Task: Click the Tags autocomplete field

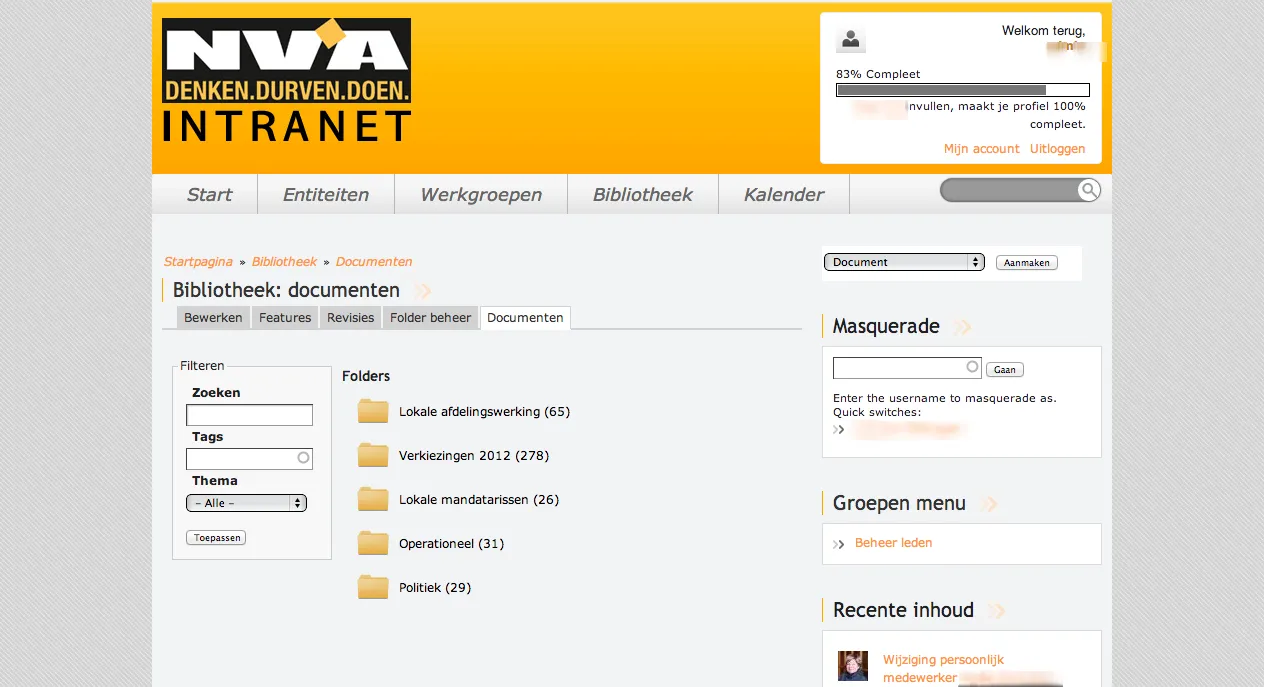Action: (x=249, y=459)
